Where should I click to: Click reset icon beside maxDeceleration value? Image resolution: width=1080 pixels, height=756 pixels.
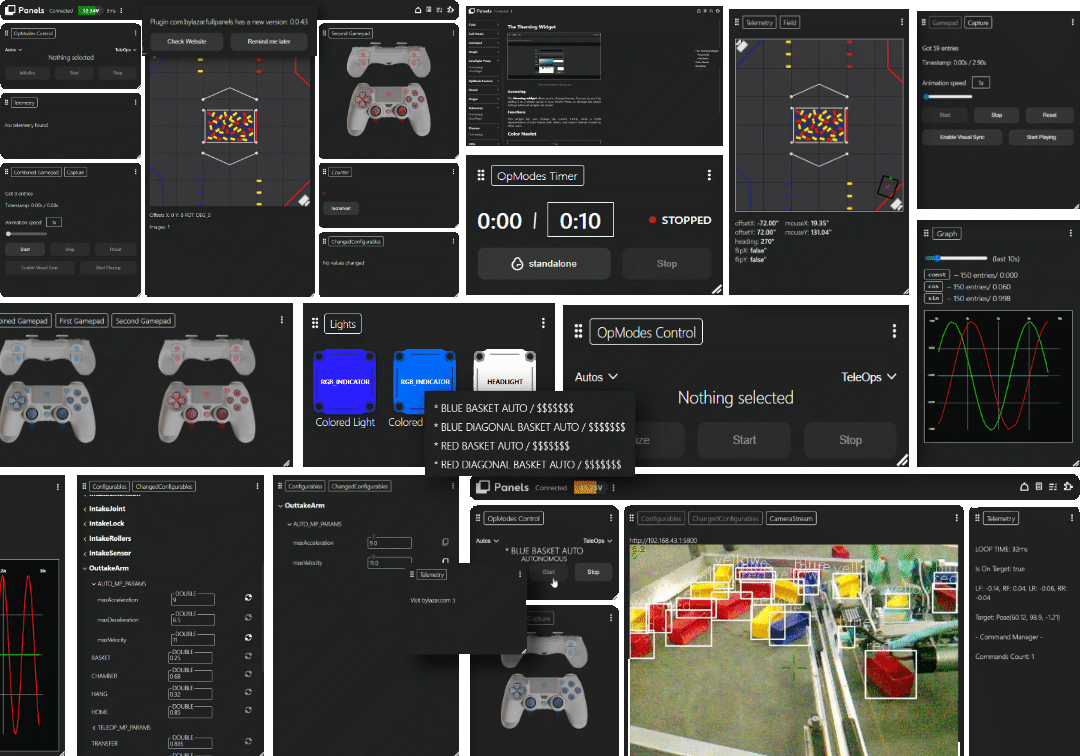[247, 618]
